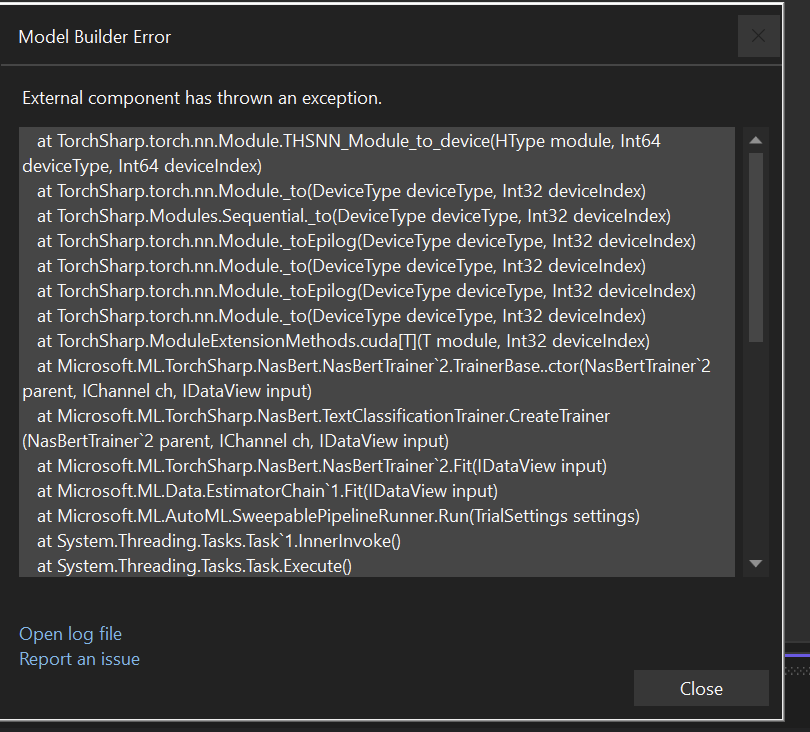Click the EstimatorChain`1.Fit line
The width and height of the screenshot is (810, 732).
point(267,491)
